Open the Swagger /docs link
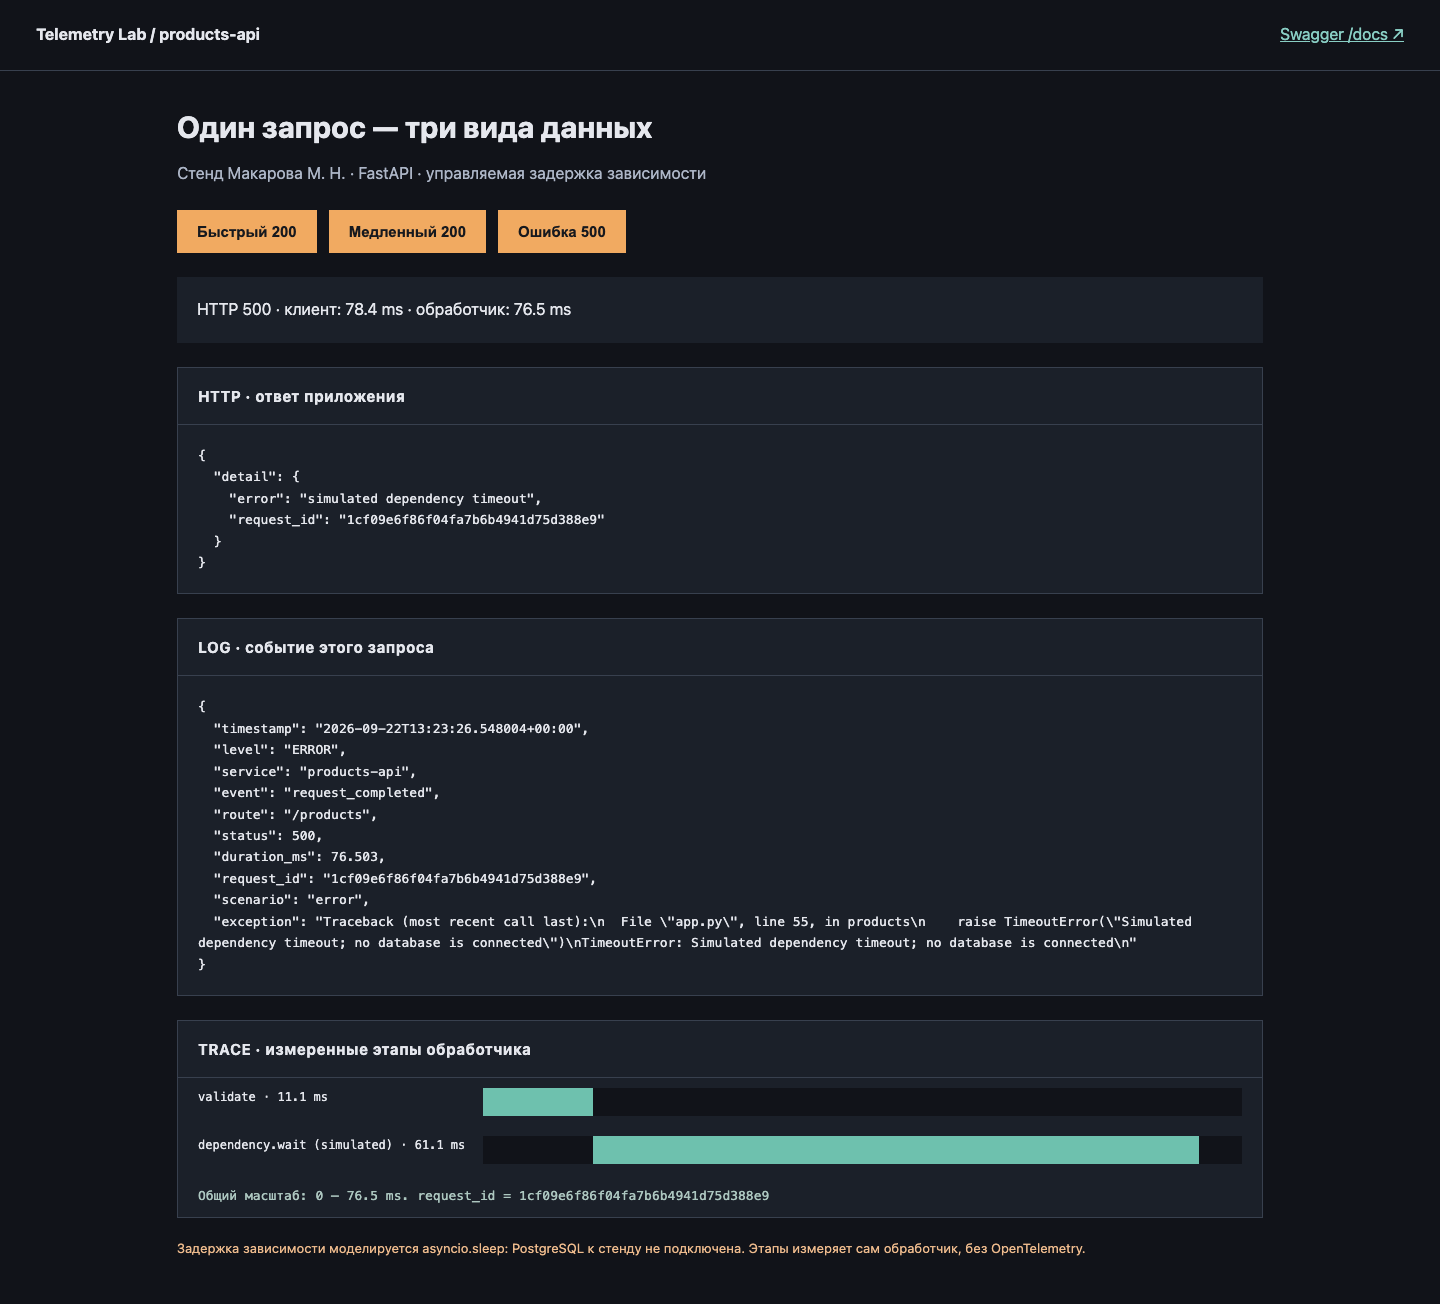 tap(1342, 34)
